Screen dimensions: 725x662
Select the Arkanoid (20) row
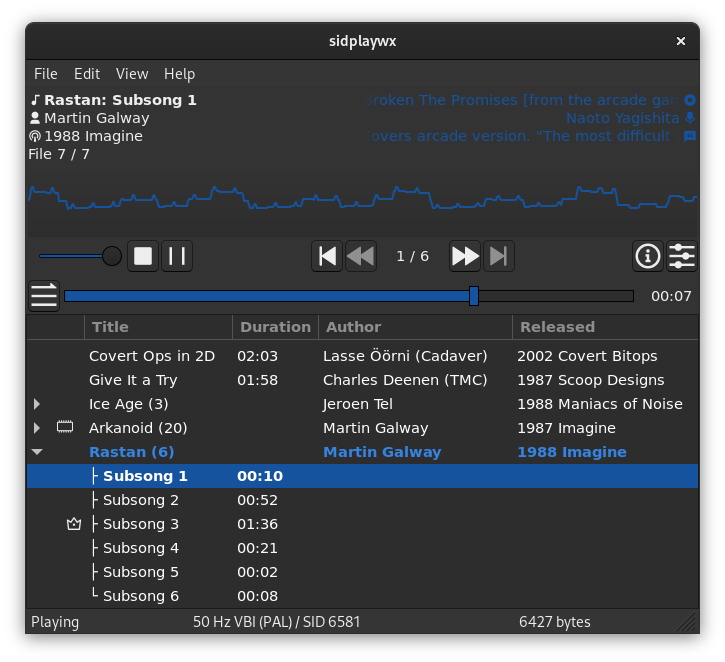[362, 428]
